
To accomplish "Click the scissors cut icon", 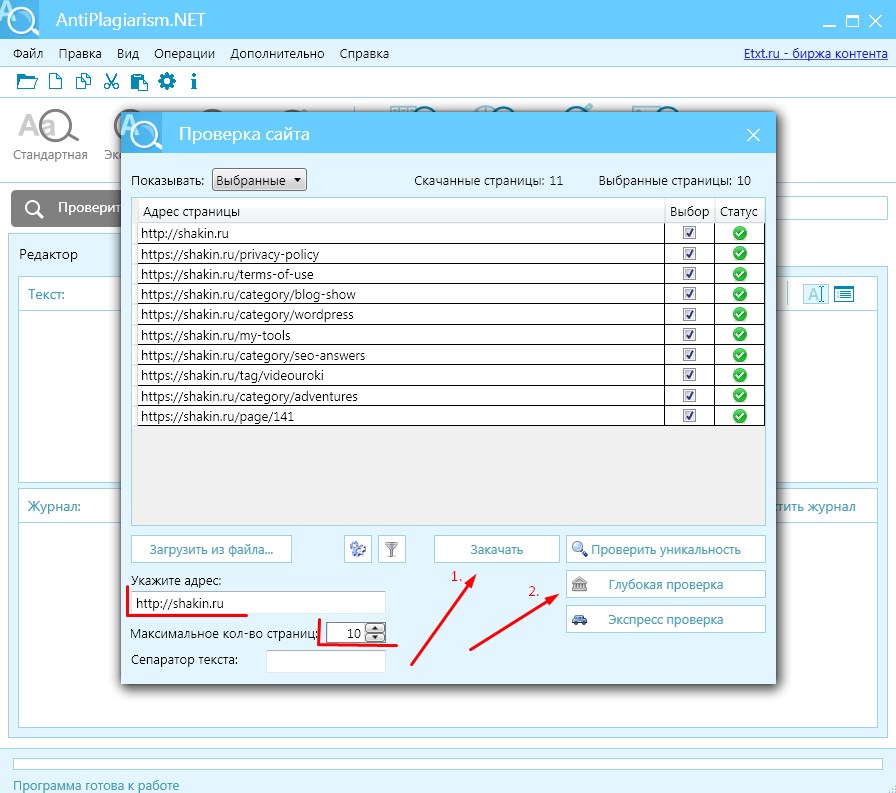I will click(111, 82).
